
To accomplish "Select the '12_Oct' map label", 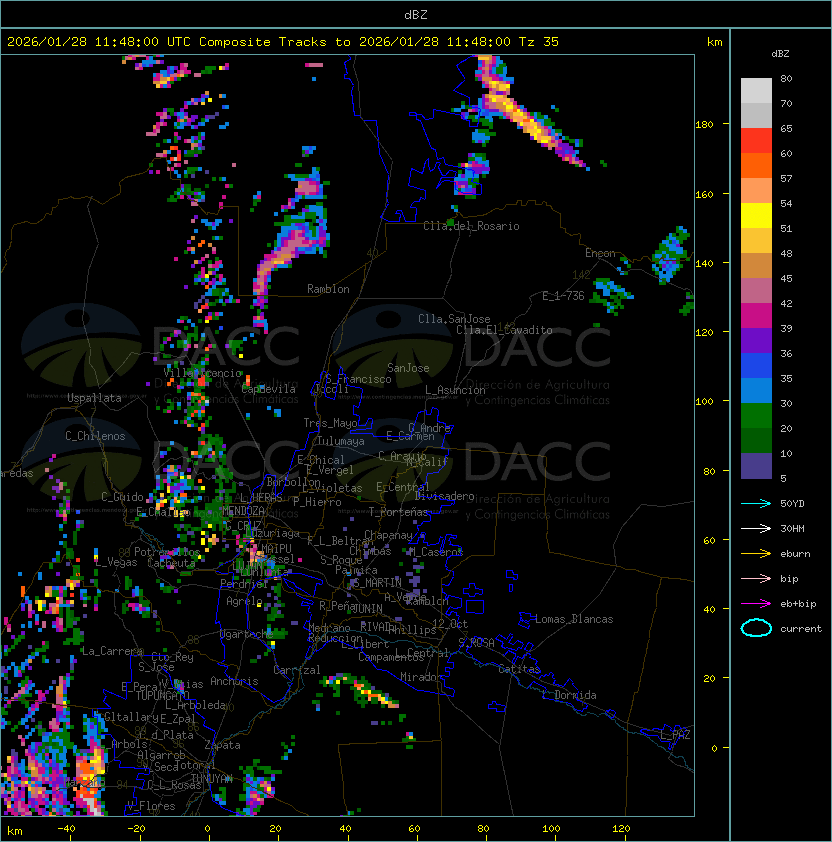I will [x=450, y=624].
